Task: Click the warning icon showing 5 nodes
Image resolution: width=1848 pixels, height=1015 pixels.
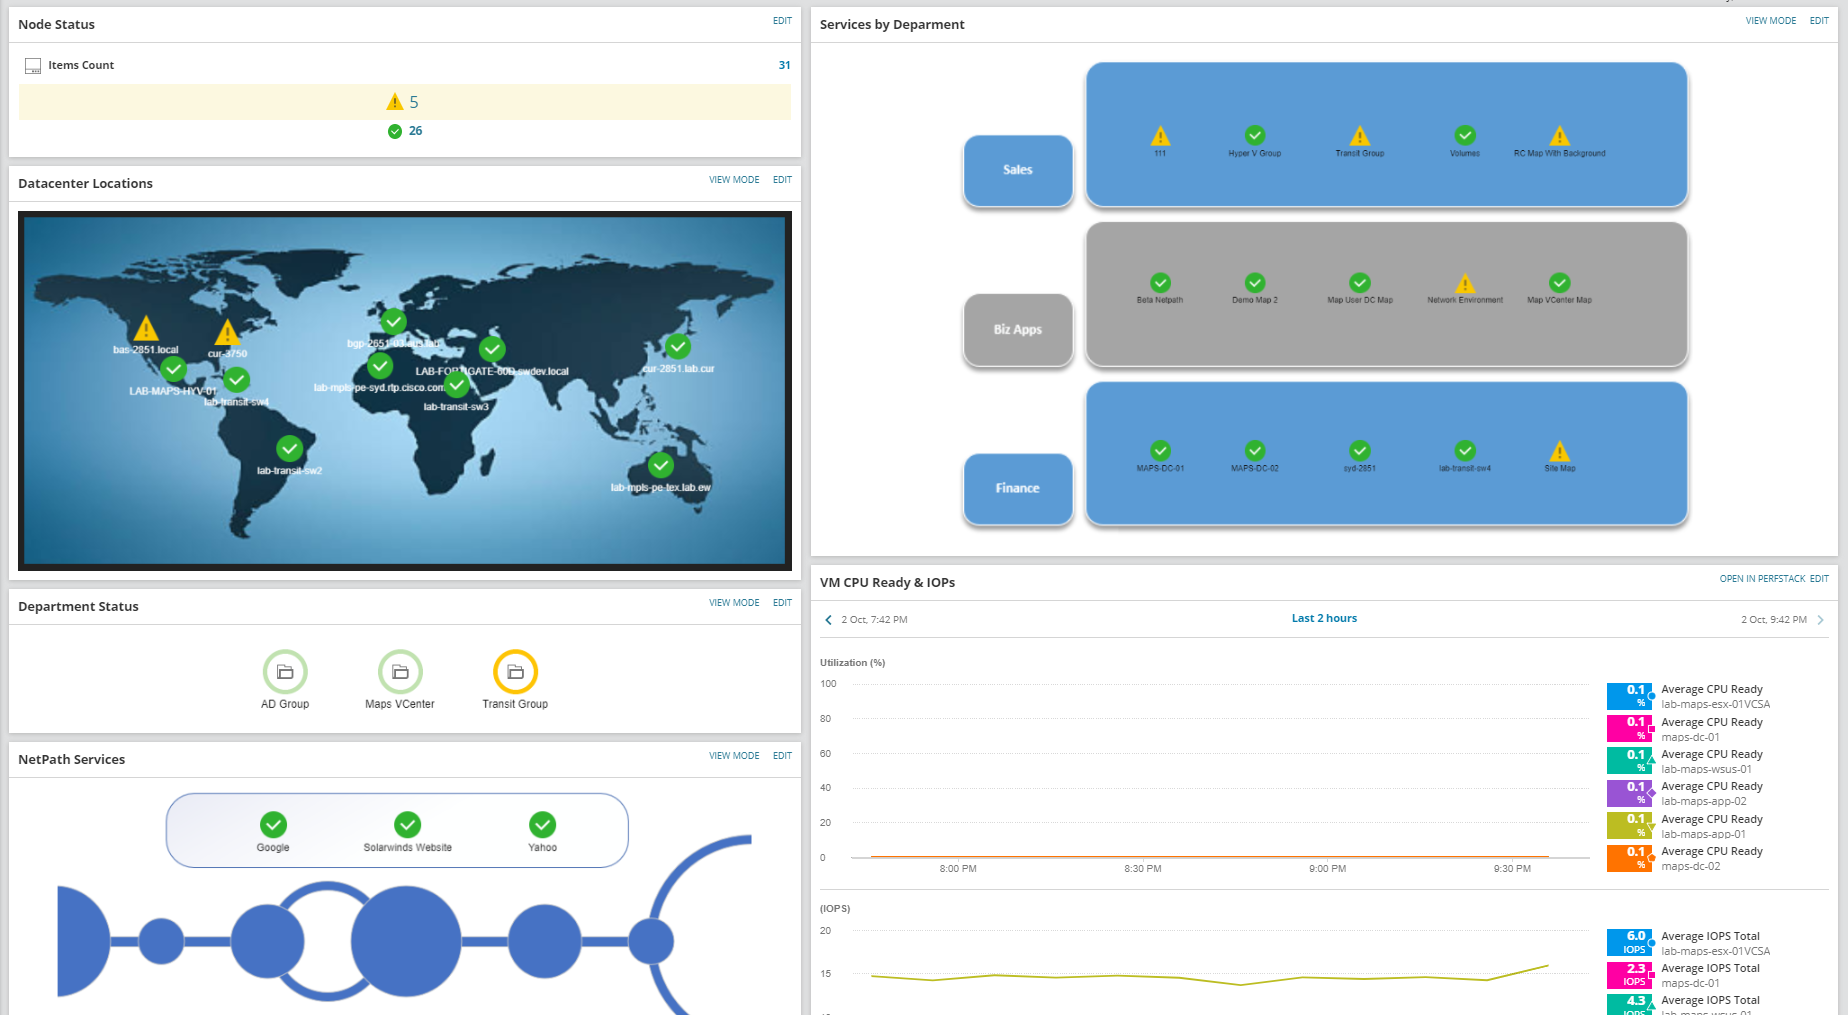Action: [395, 102]
